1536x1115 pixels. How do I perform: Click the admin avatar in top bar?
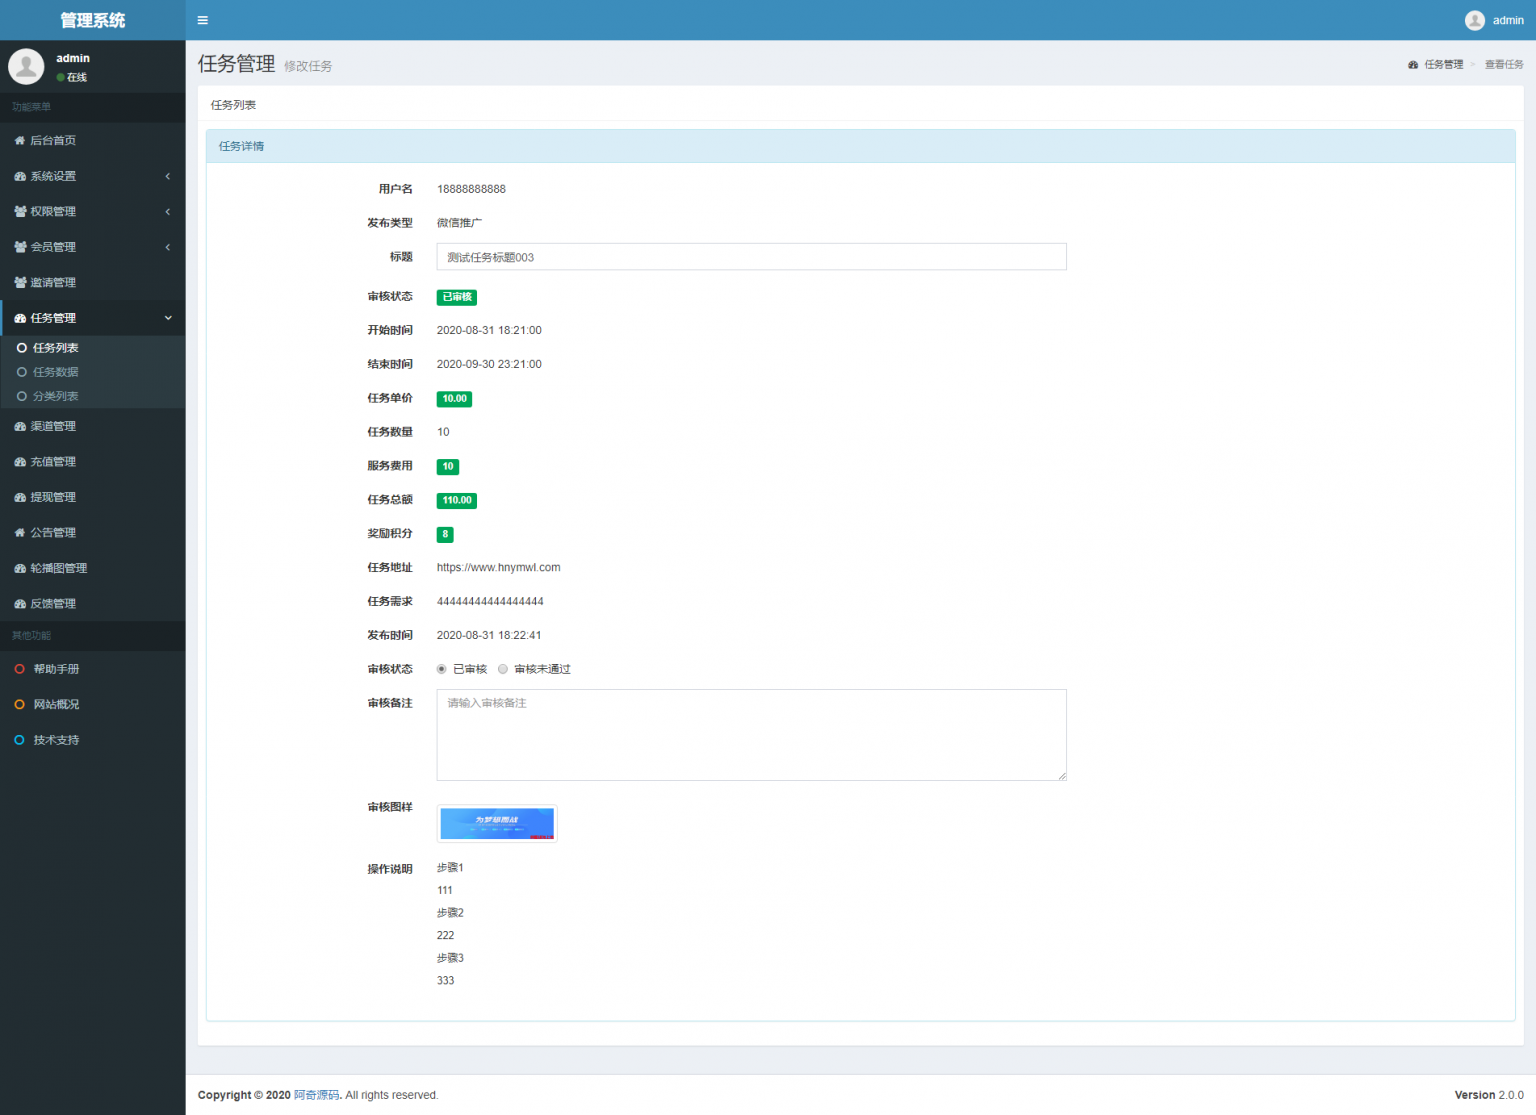(1474, 20)
